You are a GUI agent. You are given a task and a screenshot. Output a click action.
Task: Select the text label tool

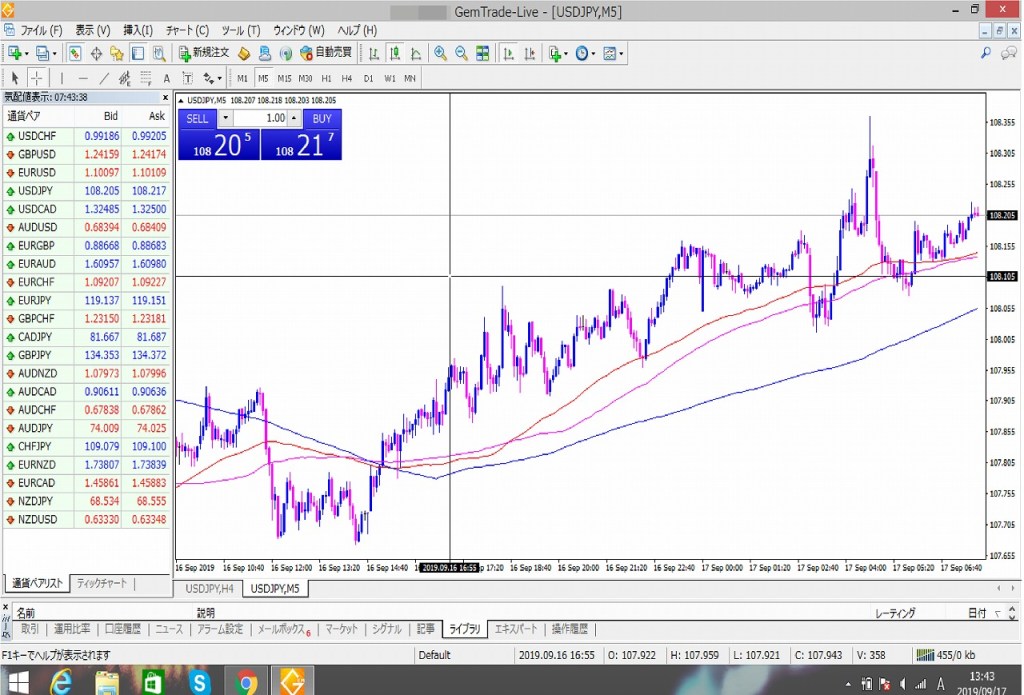[x=165, y=78]
